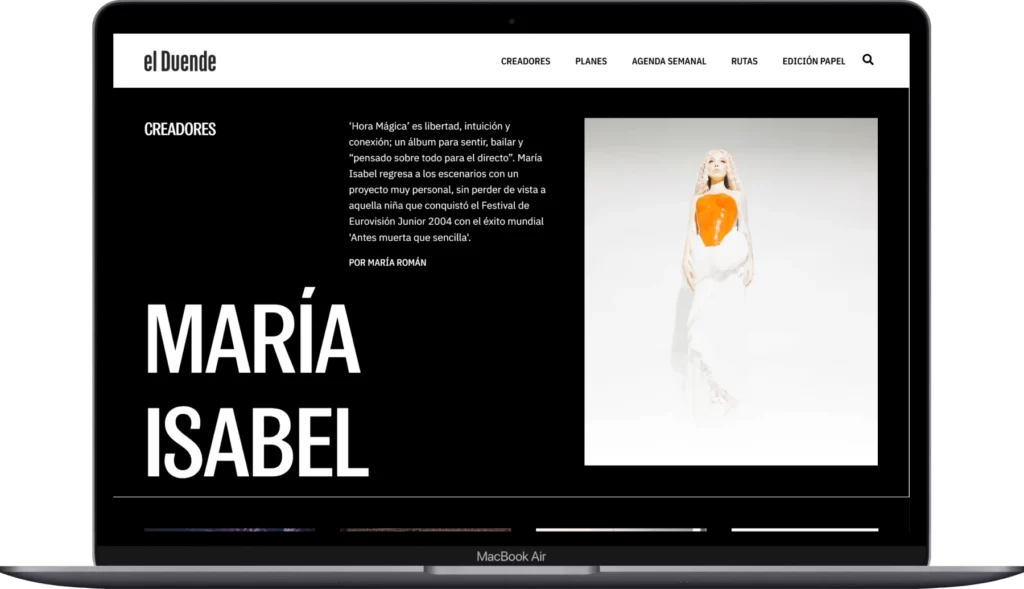This screenshot has height=589, width=1024.
Task: Open the third article thumbnail below
Action: (620, 530)
